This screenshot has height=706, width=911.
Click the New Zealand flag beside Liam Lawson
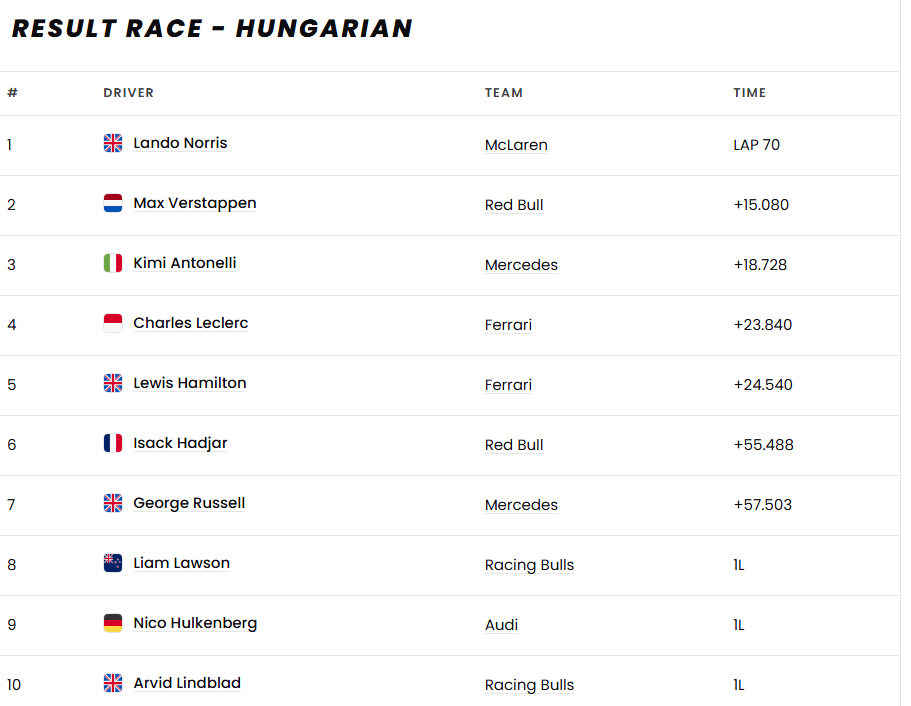113,562
